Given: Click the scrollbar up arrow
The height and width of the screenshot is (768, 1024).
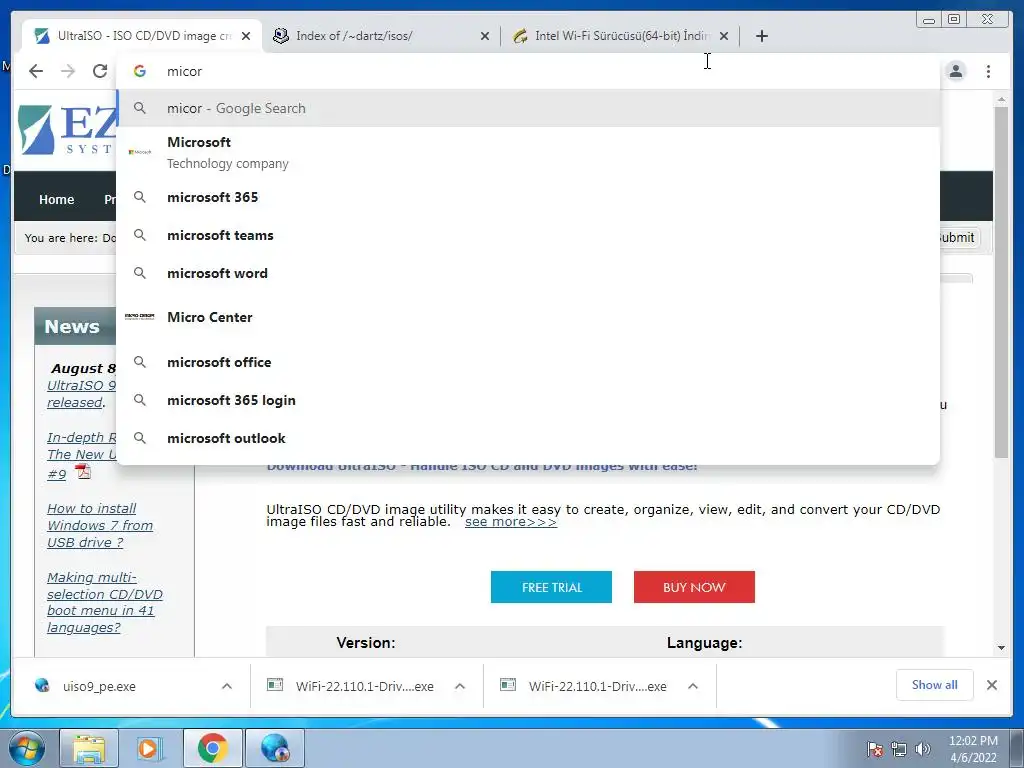Looking at the screenshot, I should coord(1001,99).
